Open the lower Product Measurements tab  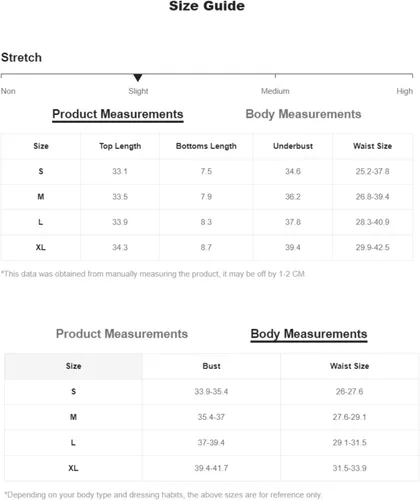point(122,334)
